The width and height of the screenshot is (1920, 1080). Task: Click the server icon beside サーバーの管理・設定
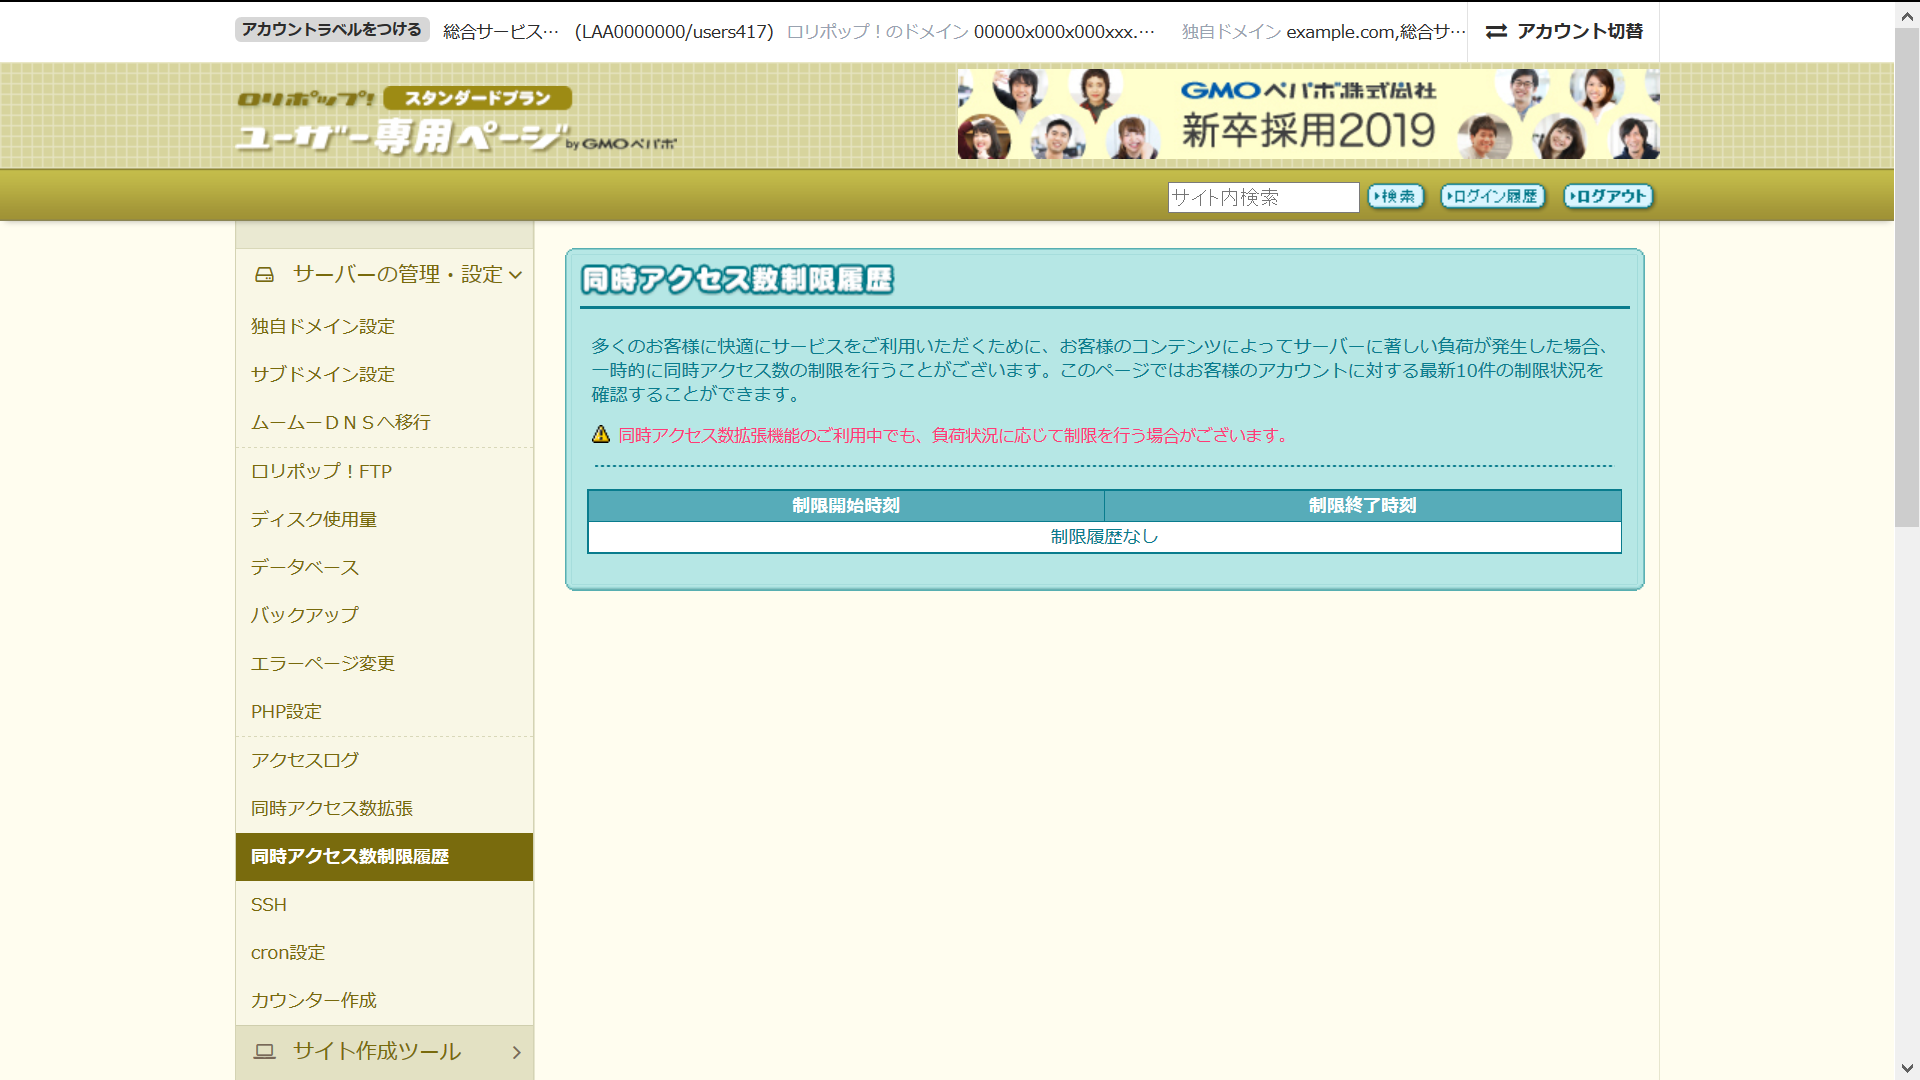264,274
